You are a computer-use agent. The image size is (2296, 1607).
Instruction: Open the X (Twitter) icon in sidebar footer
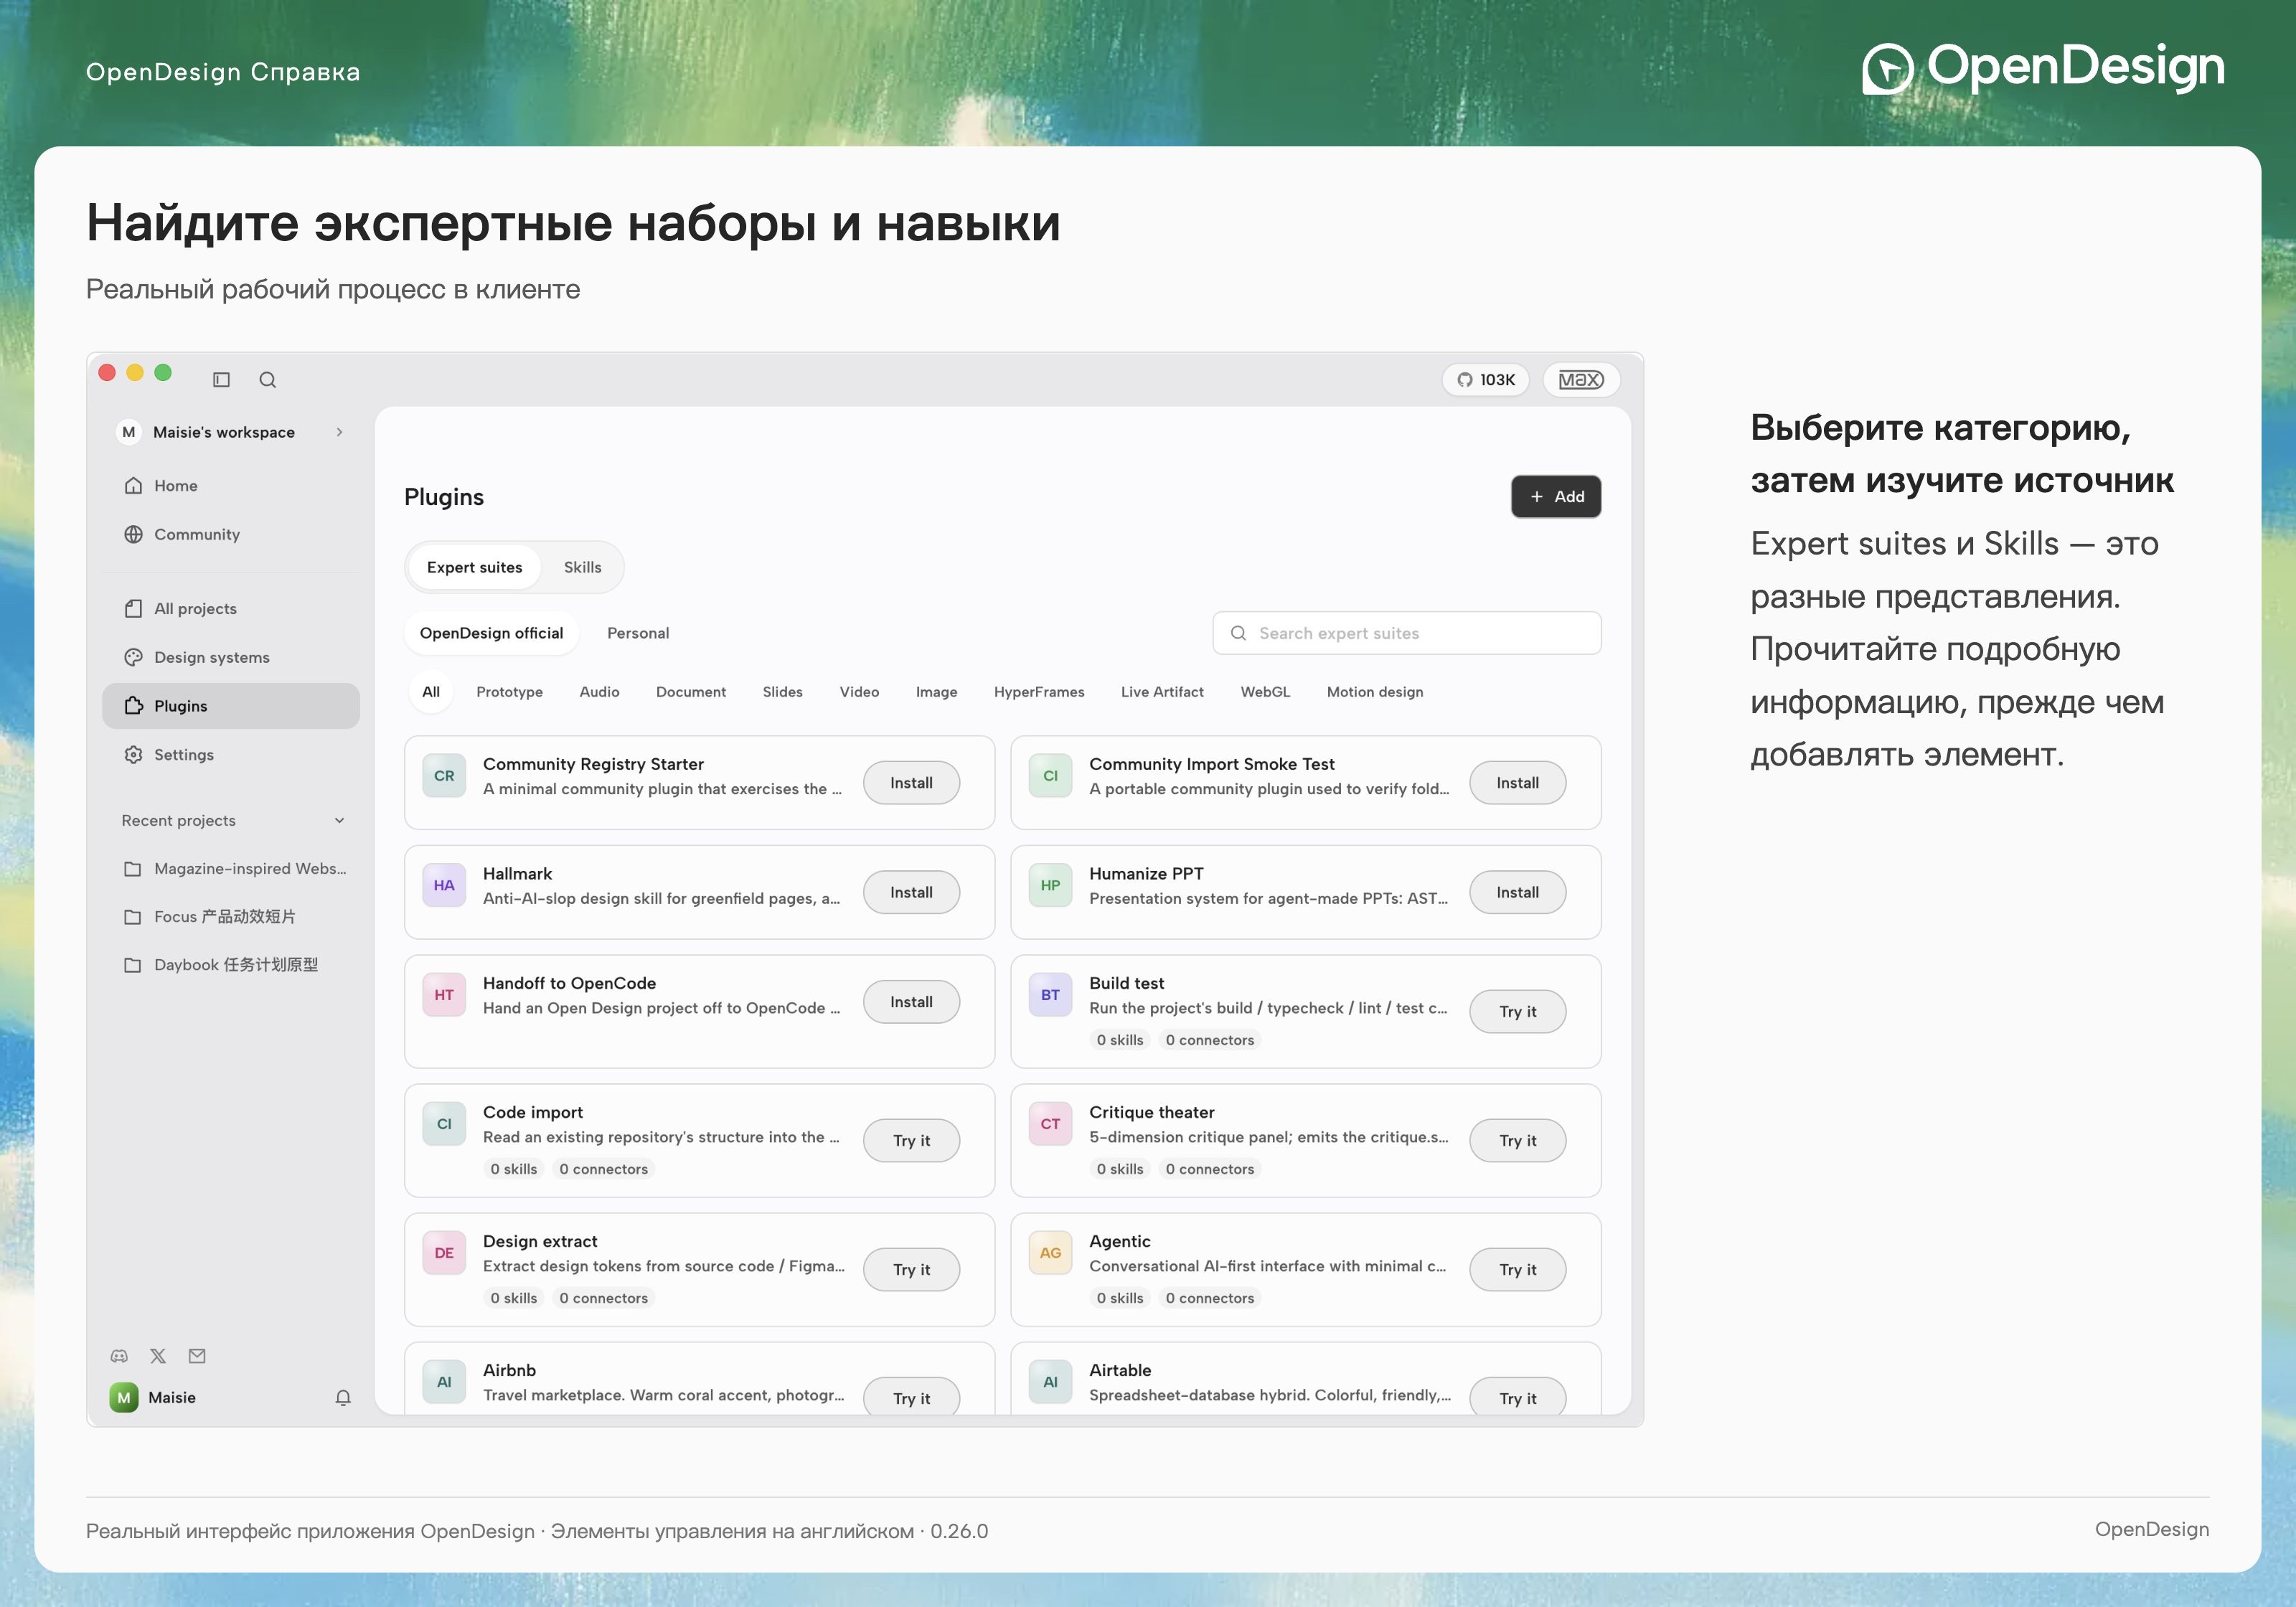coord(158,1356)
